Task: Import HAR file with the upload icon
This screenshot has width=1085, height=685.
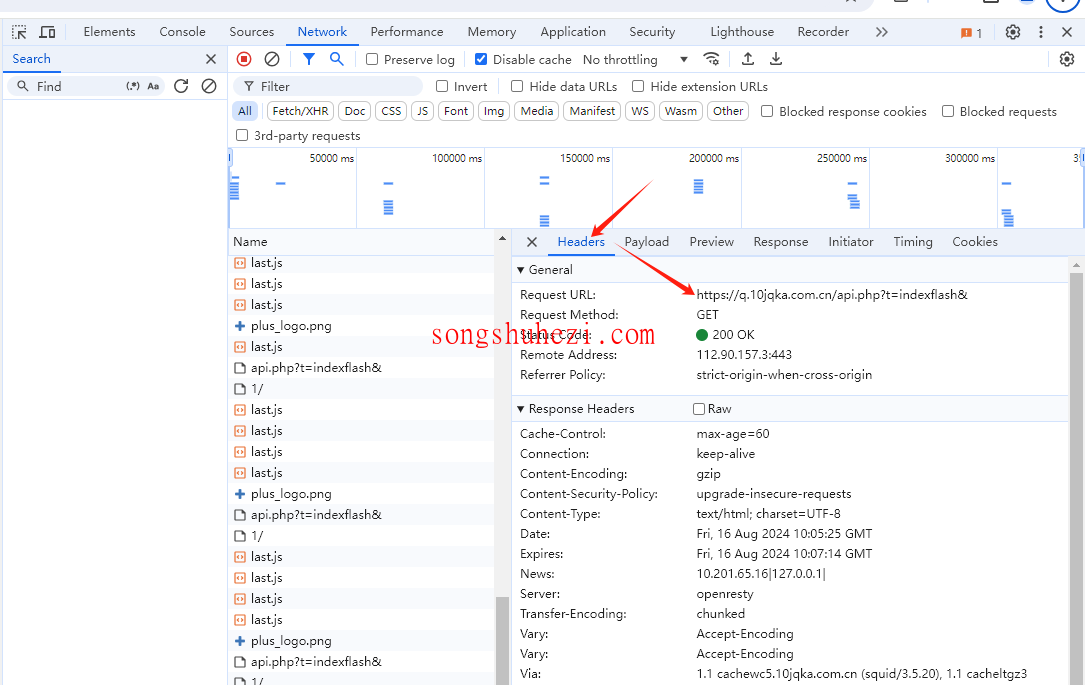Action: [x=748, y=59]
